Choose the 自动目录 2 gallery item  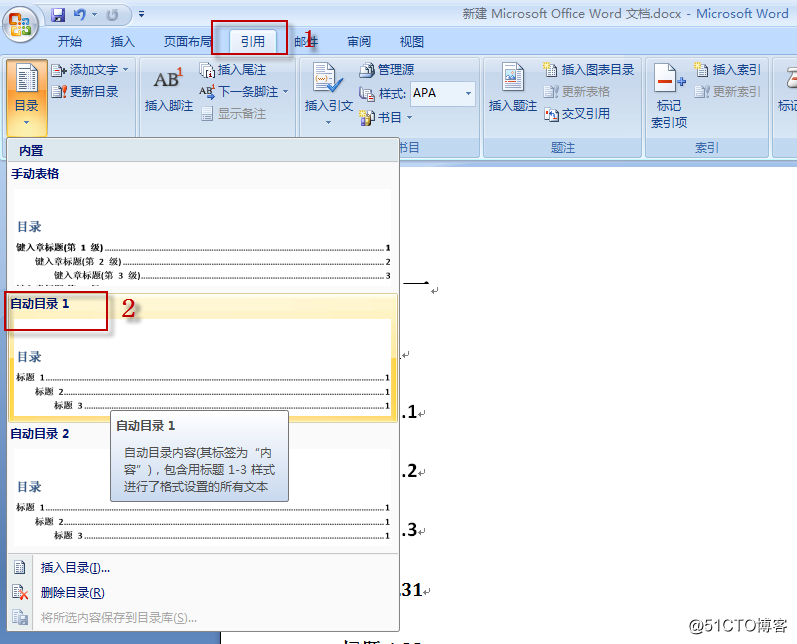tap(202, 487)
